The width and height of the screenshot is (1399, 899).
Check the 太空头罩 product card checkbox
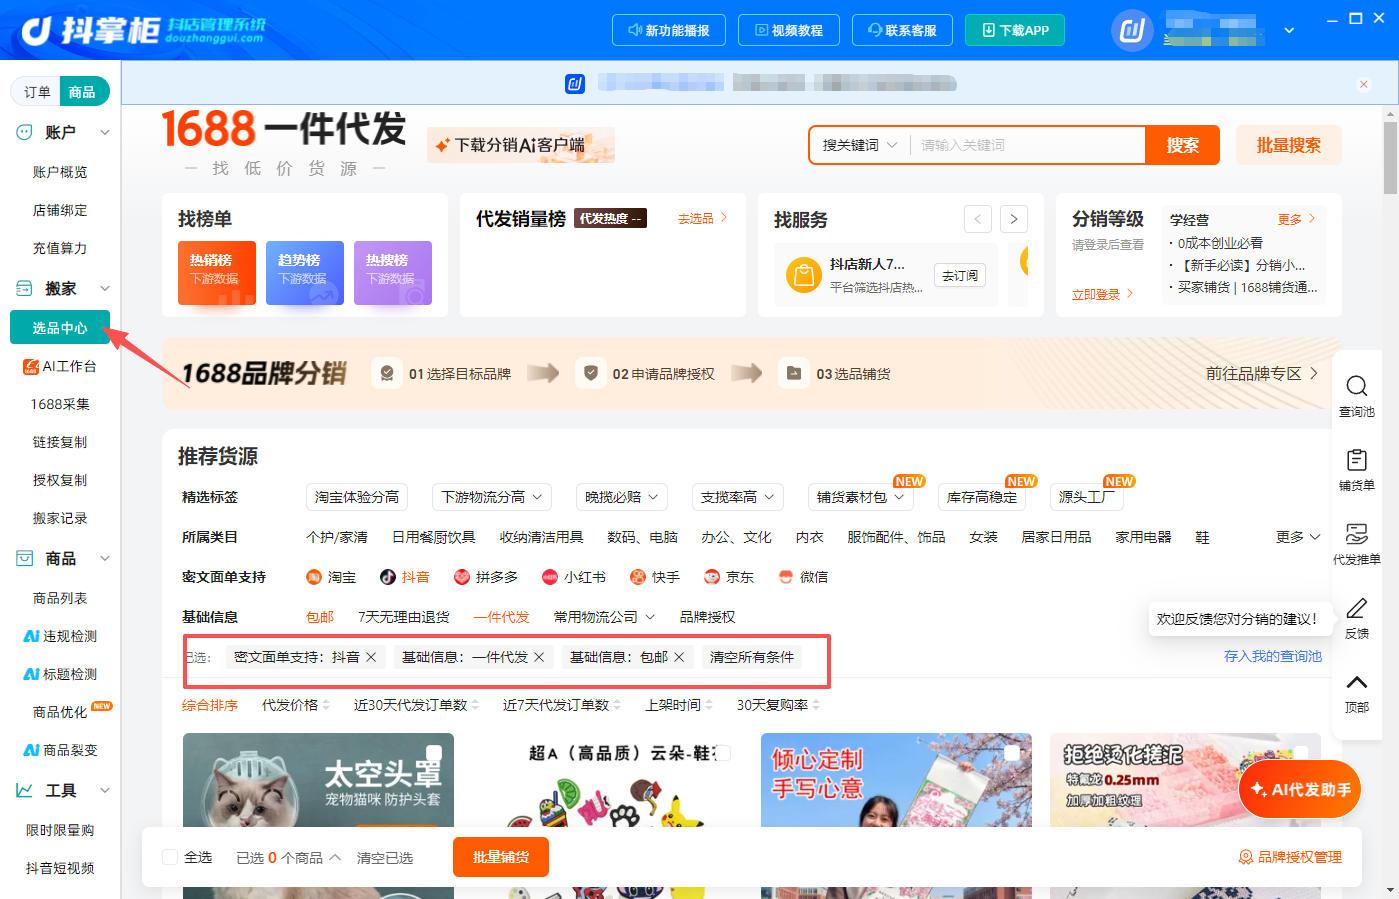coord(434,753)
